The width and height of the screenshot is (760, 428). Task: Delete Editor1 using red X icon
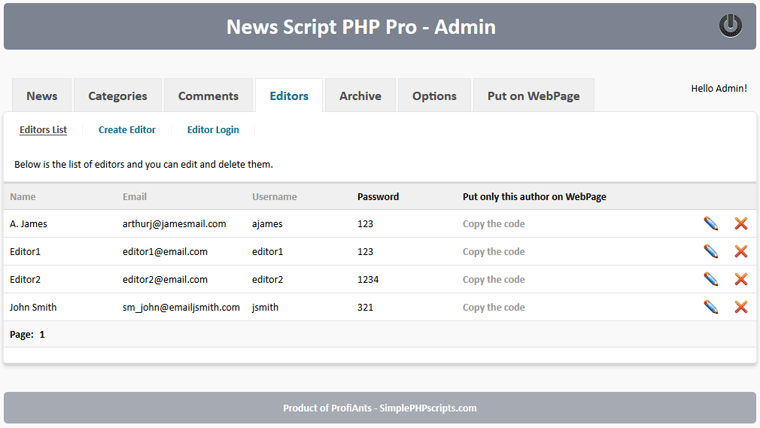click(741, 251)
